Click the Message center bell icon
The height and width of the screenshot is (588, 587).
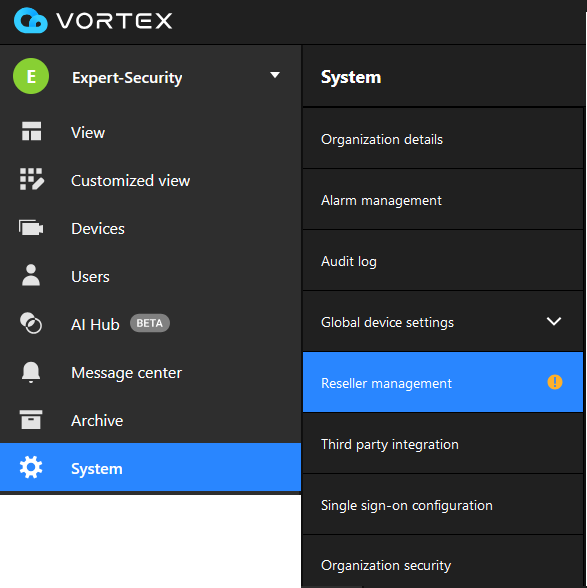tap(31, 372)
